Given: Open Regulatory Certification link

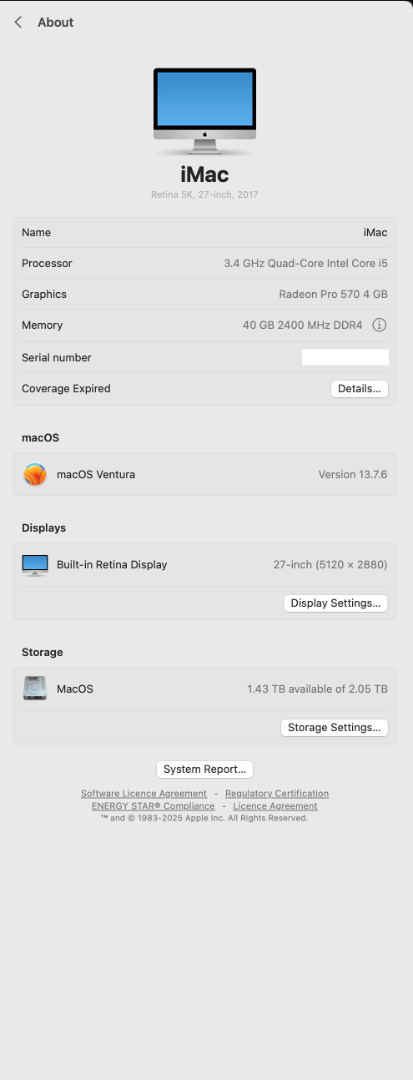Looking at the screenshot, I should click(x=277, y=793).
